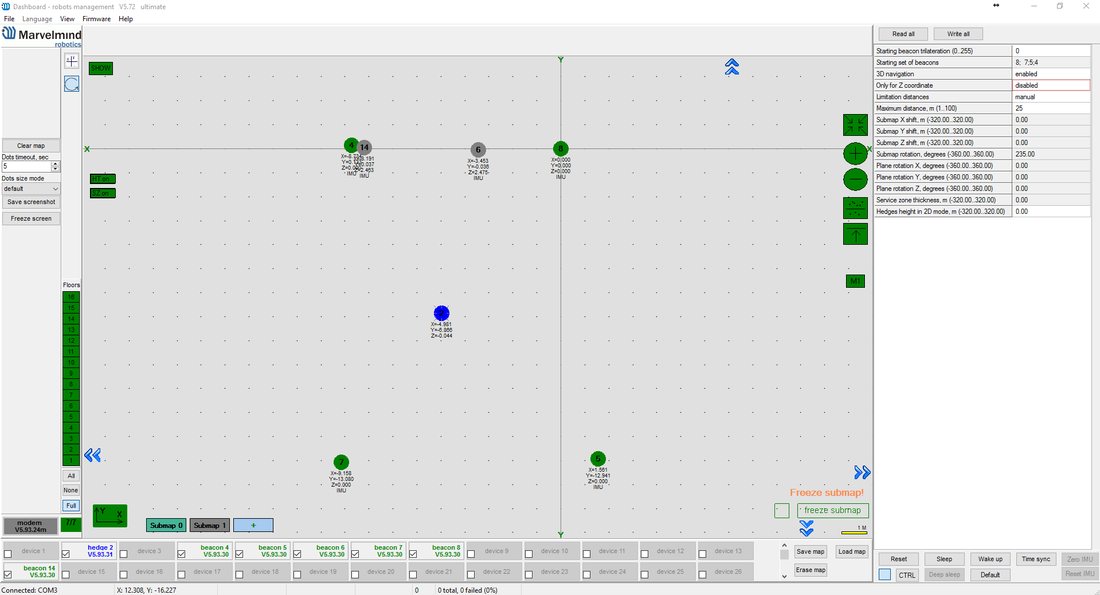Click the blue color square beside CTRL

pos(885,575)
